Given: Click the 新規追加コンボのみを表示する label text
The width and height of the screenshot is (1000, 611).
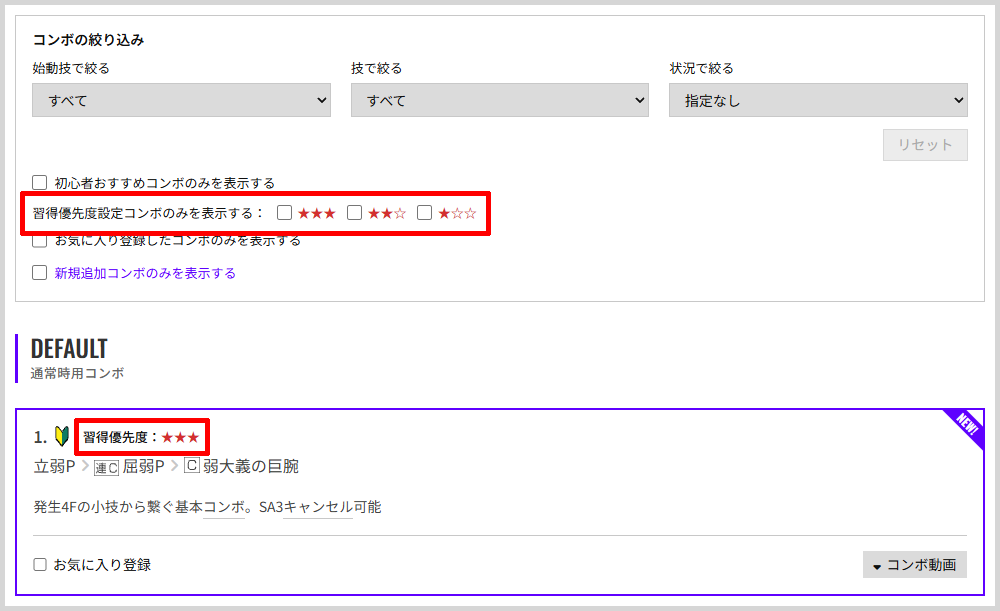Looking at the screenshot, I should pyautogui.click(x=145, y=273).
